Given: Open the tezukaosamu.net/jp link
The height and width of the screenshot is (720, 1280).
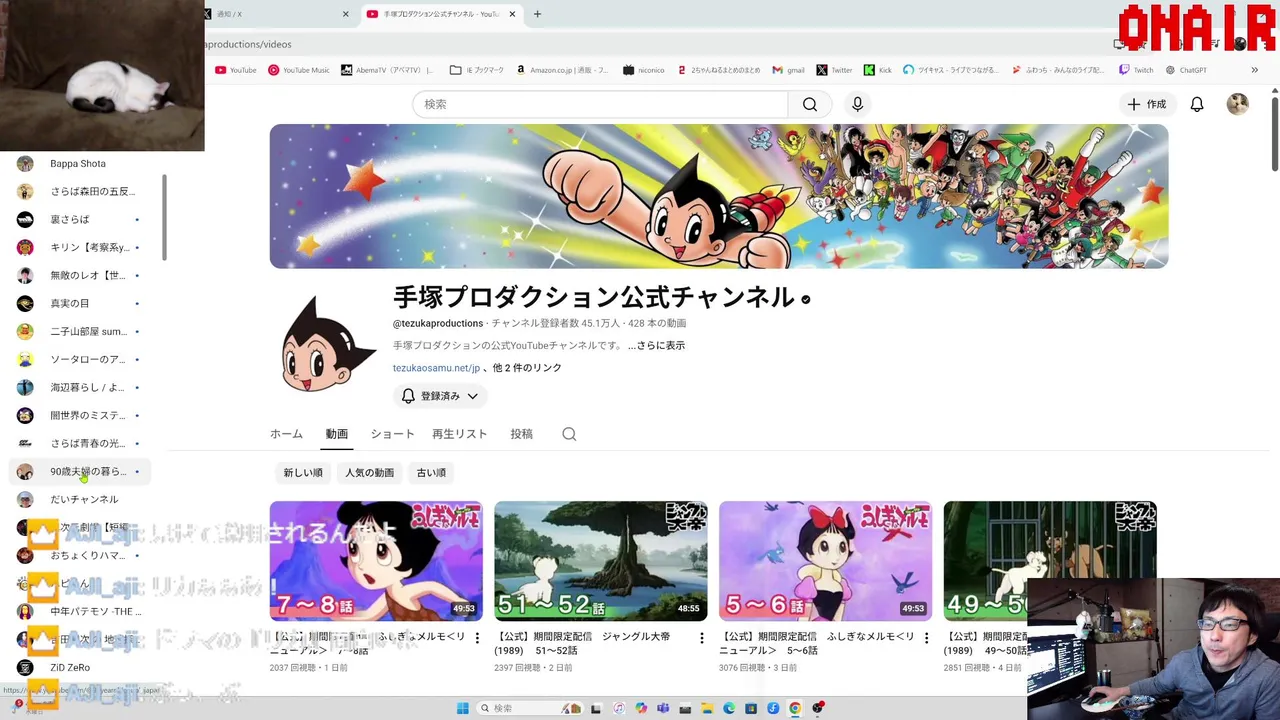Looking at the screenshot, I should tap(436, 368).
